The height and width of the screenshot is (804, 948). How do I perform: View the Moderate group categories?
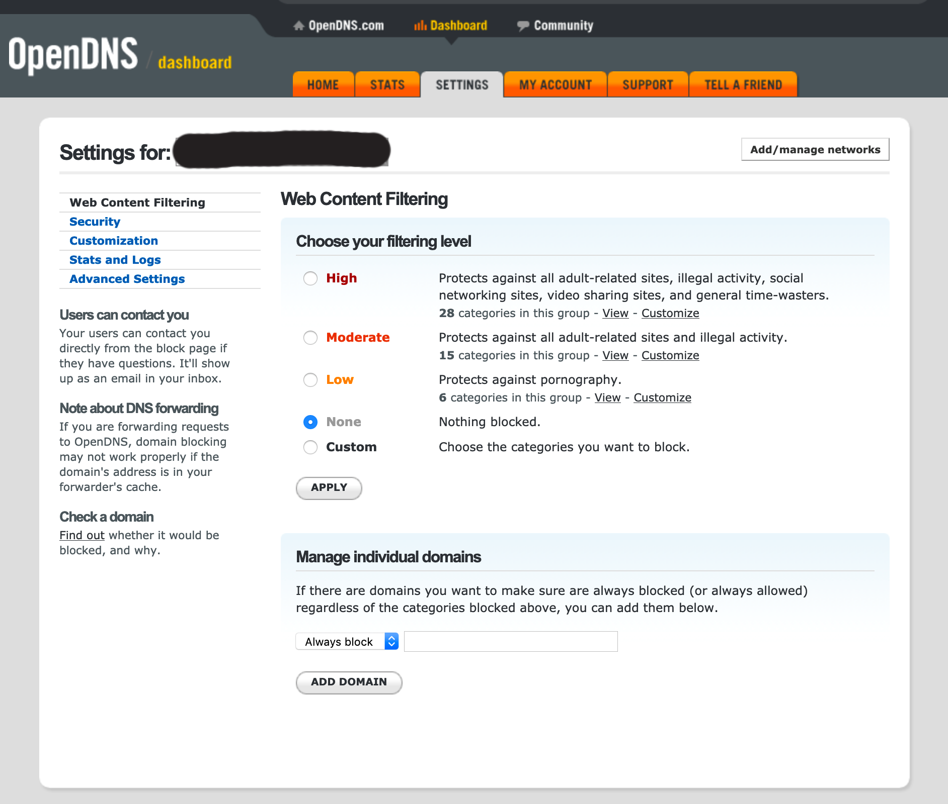click(x=615, y=355)
